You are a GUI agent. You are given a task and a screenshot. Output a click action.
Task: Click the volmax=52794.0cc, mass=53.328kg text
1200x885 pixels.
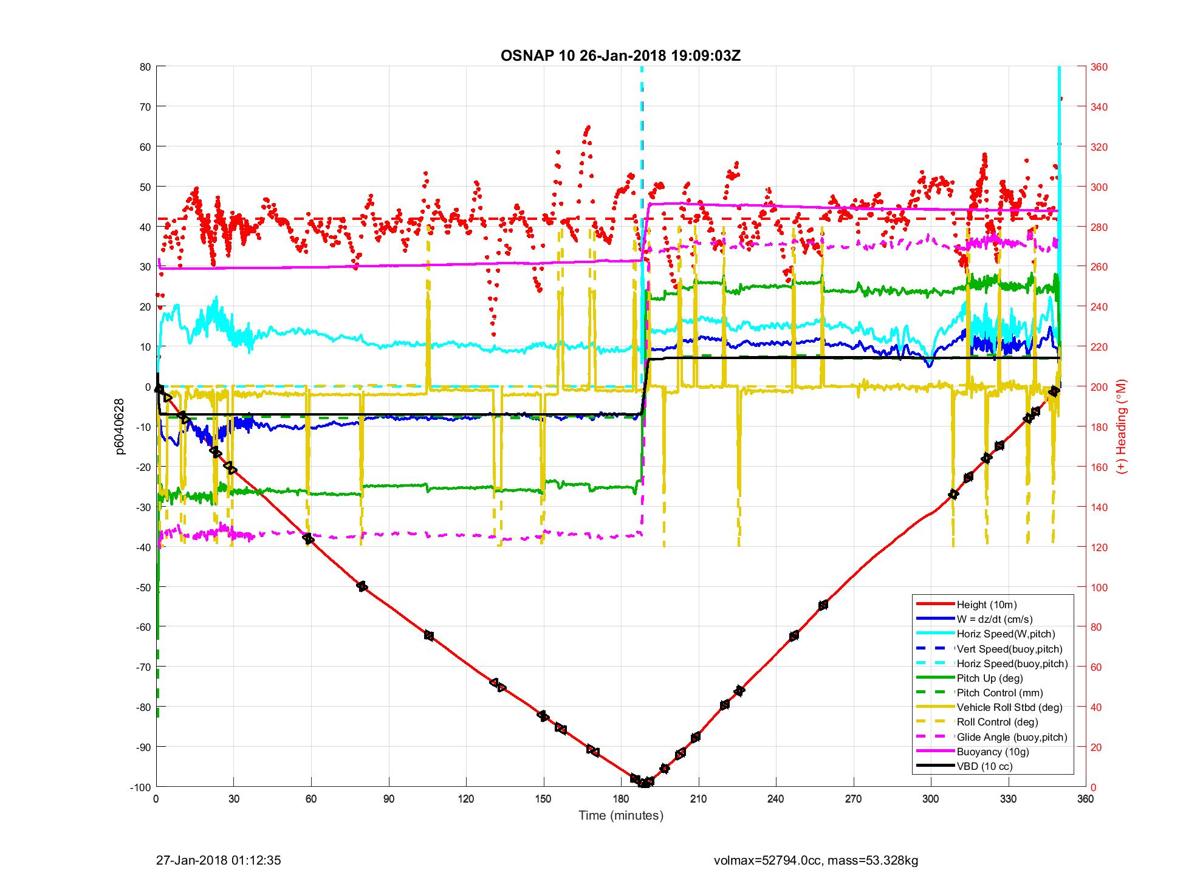(817, 860)
